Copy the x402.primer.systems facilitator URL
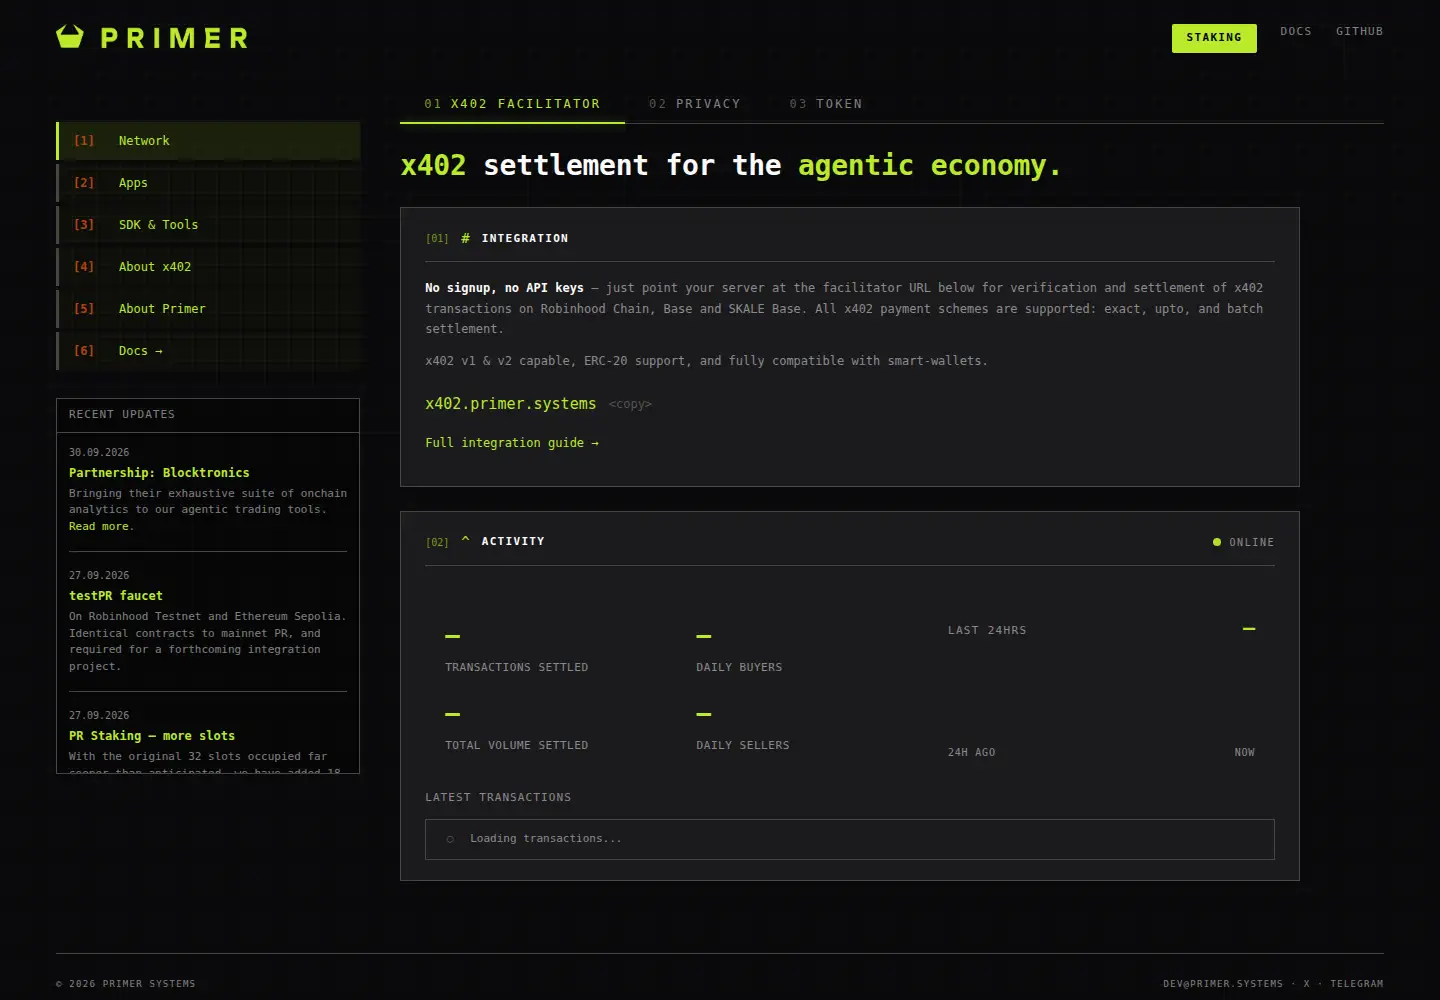 click(630, 405)
